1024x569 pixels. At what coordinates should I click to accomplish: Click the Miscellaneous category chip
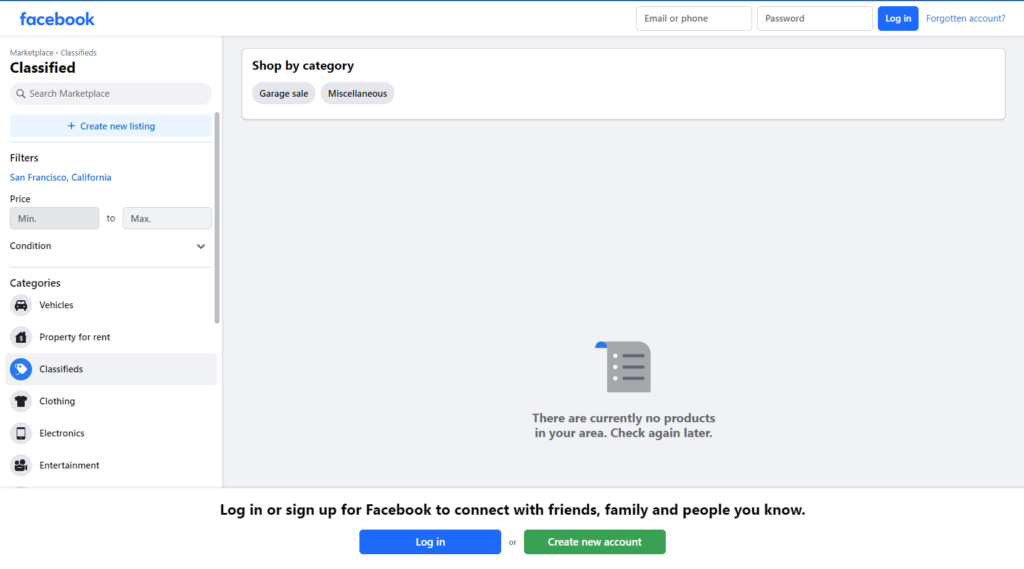[x=357, y=93]
